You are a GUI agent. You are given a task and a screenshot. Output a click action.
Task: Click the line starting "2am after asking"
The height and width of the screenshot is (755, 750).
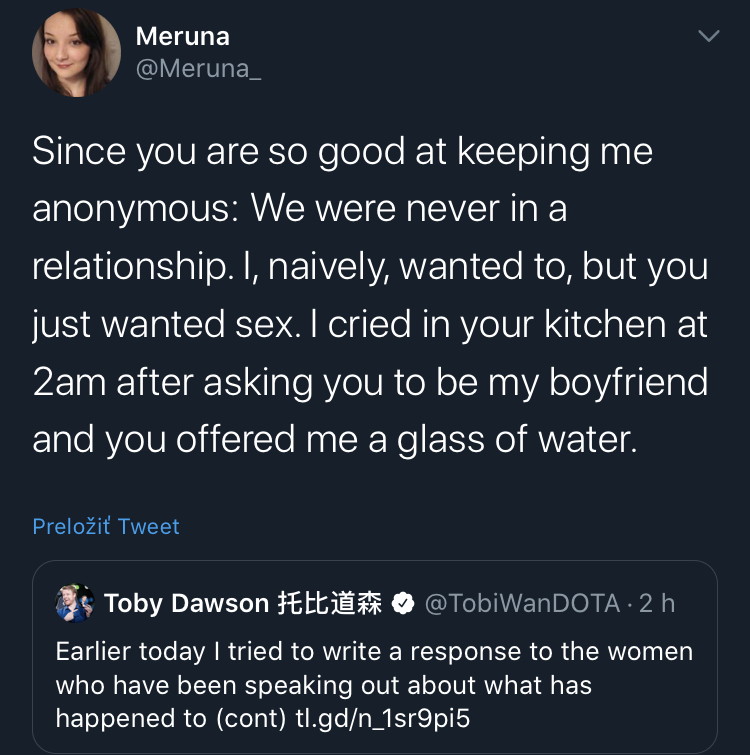coord(370,383)
